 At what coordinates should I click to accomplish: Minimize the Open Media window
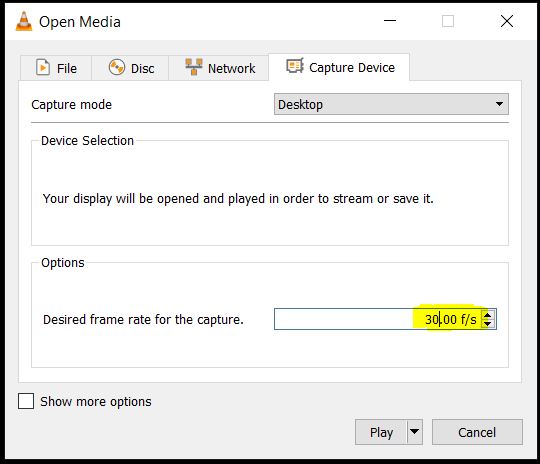click(x=390, y=21)
